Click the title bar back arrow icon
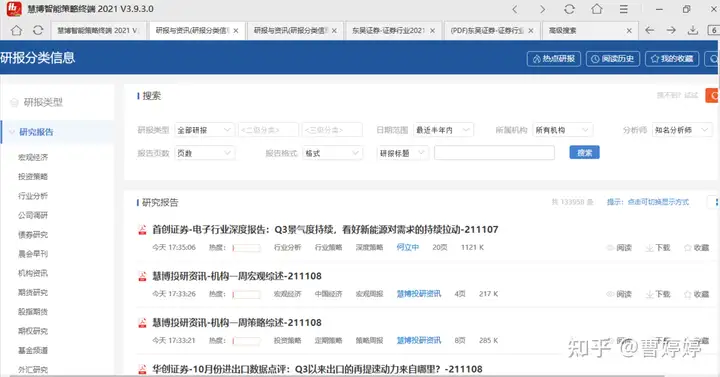Viewport: 720px width, 377px height. tap(515, 9)
